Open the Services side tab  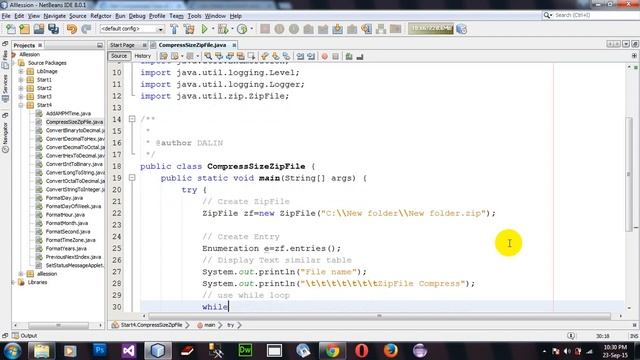[x=5, y=88]
